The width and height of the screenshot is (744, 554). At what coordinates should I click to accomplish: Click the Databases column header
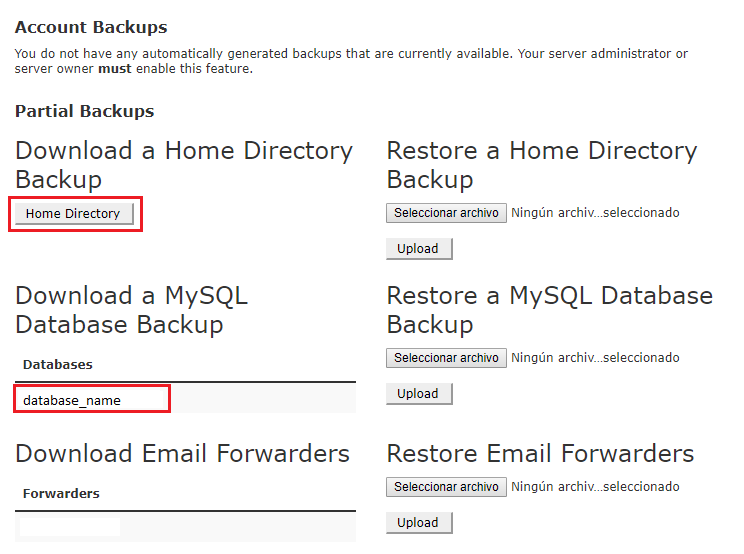pyautogui.click(x=58, y=365)
